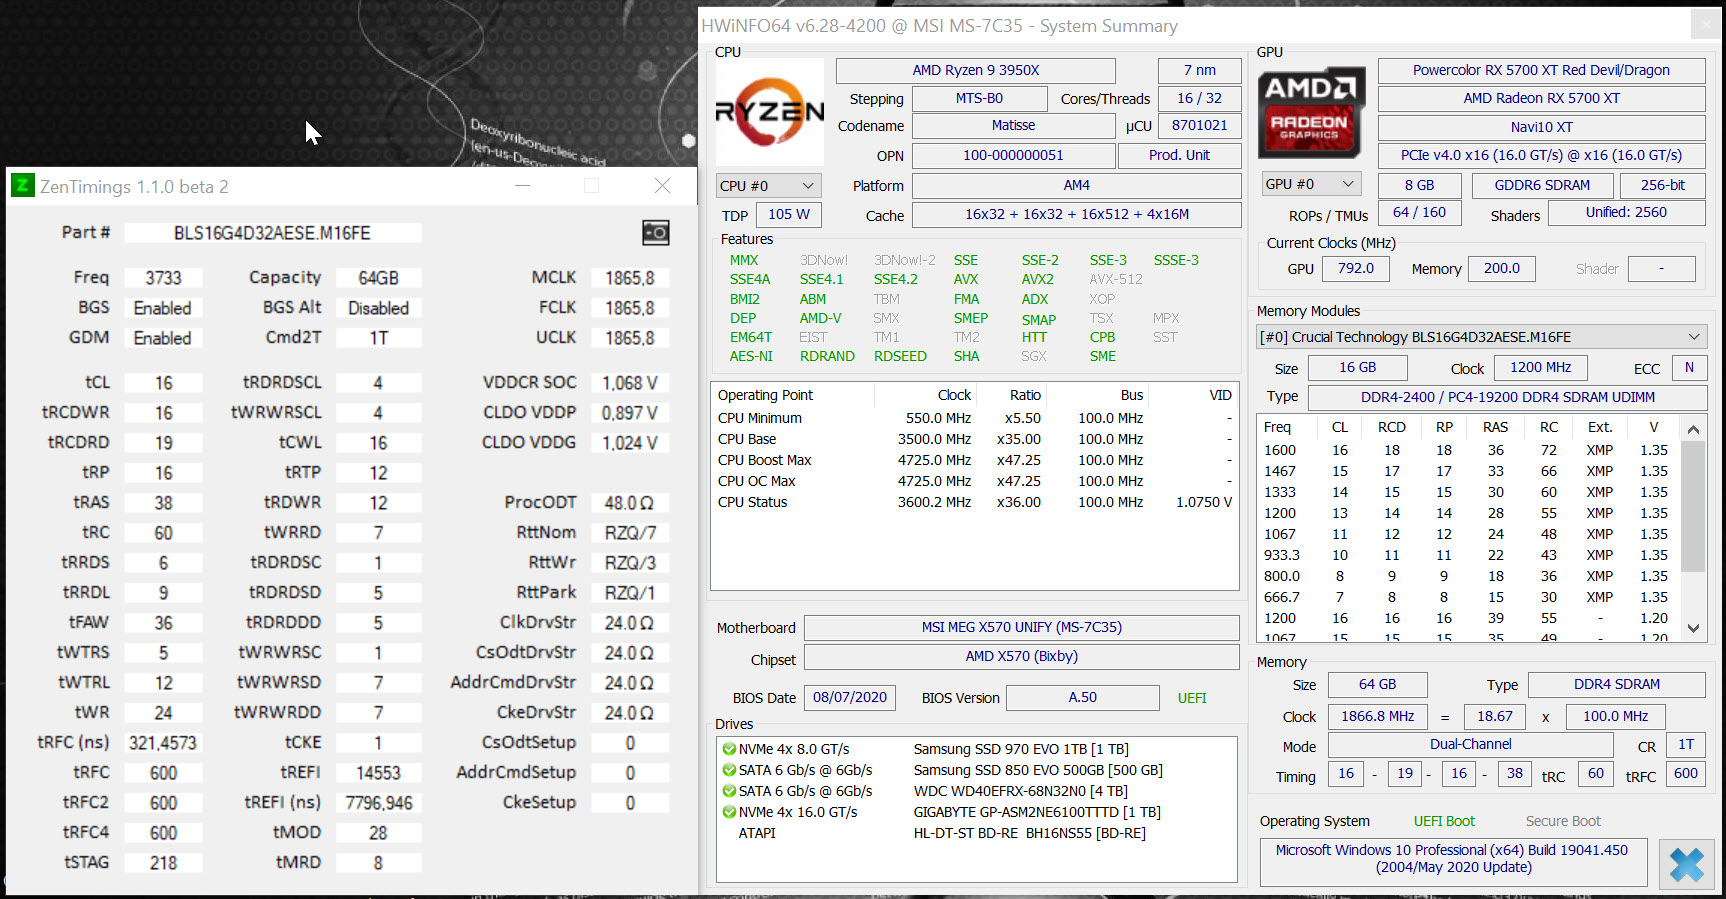
Task: Click the tCL value 16 in ZenTimings
Action: (x=163, y=383)
